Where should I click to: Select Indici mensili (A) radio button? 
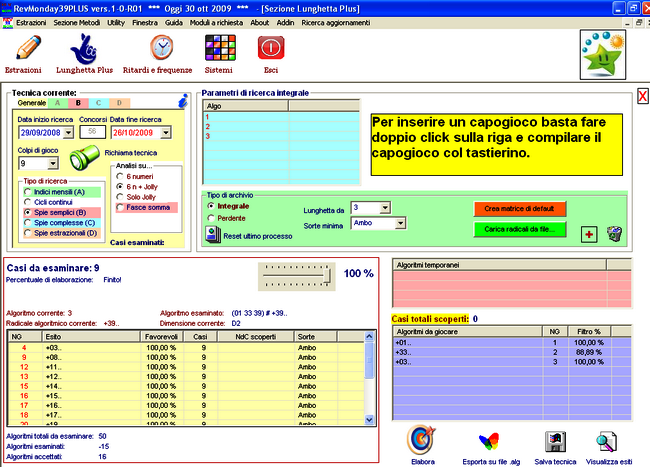(27, 192)
